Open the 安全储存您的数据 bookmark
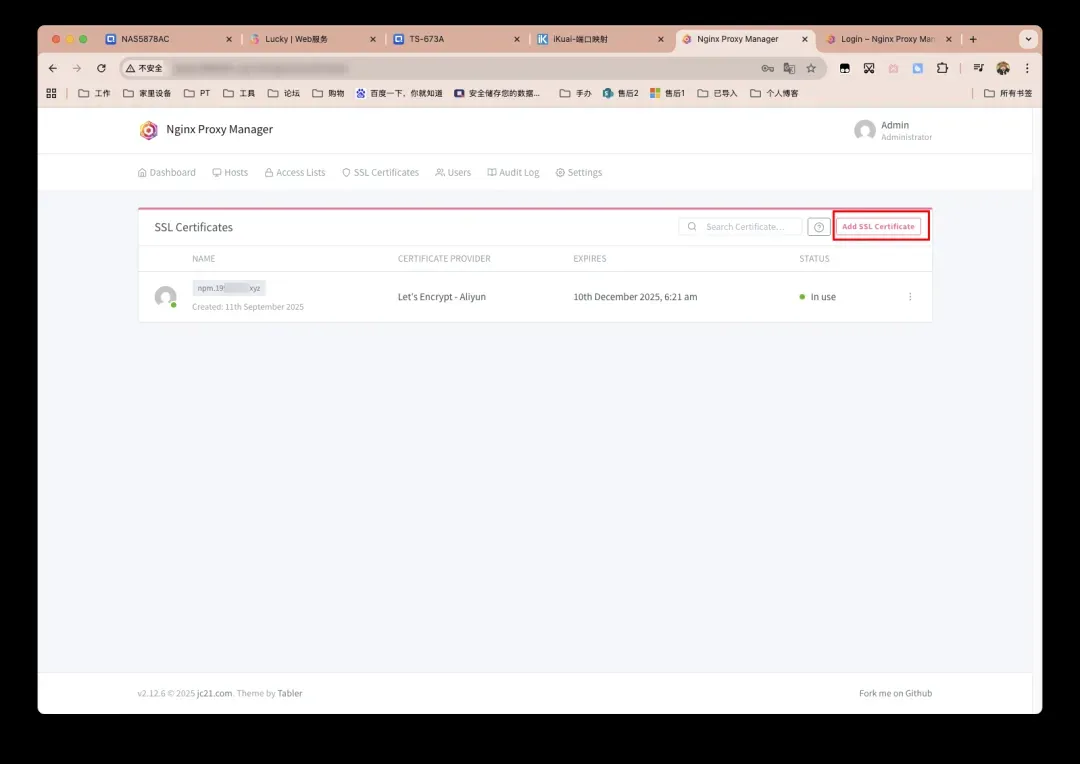This screenshot has width=1080, height=764. 497,93
